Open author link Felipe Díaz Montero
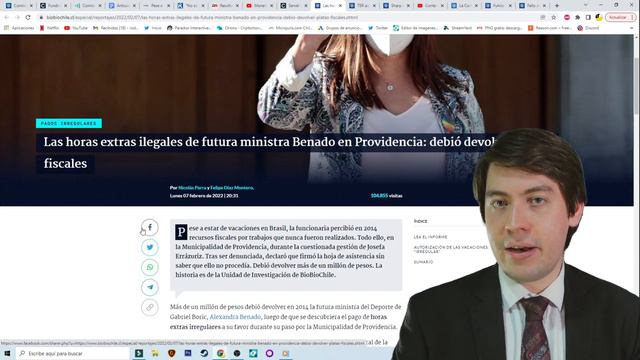The width and height of the screenshot is (640, 360). click(232, 188)
